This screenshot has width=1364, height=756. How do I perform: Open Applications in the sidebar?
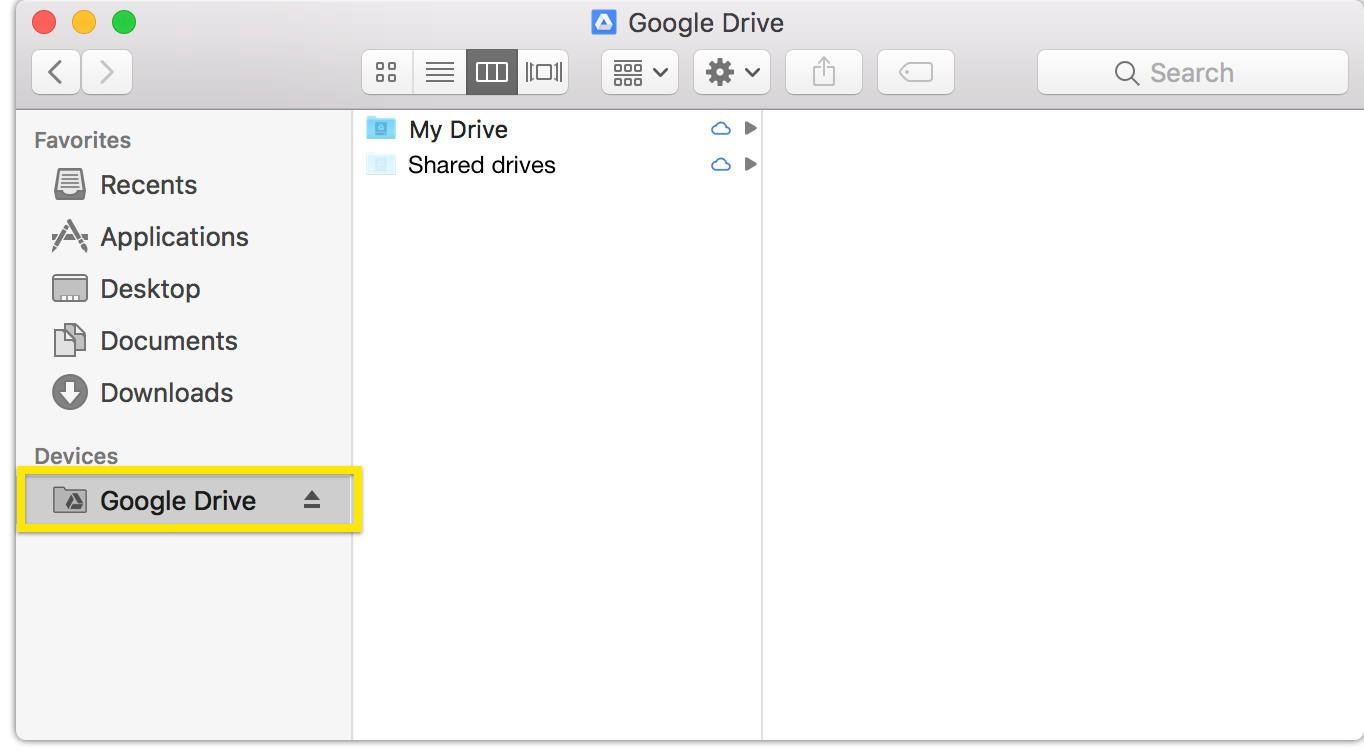pyautogui.click(x=174, y=237)
